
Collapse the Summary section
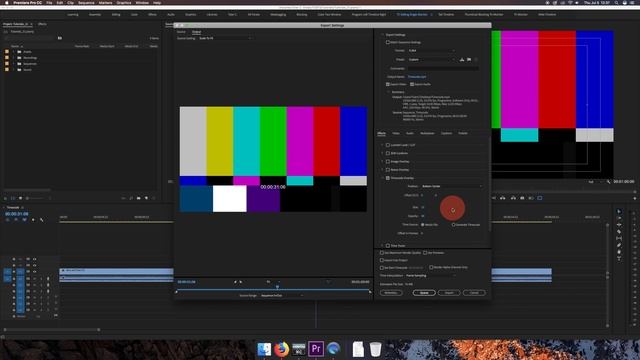point(389,92)
